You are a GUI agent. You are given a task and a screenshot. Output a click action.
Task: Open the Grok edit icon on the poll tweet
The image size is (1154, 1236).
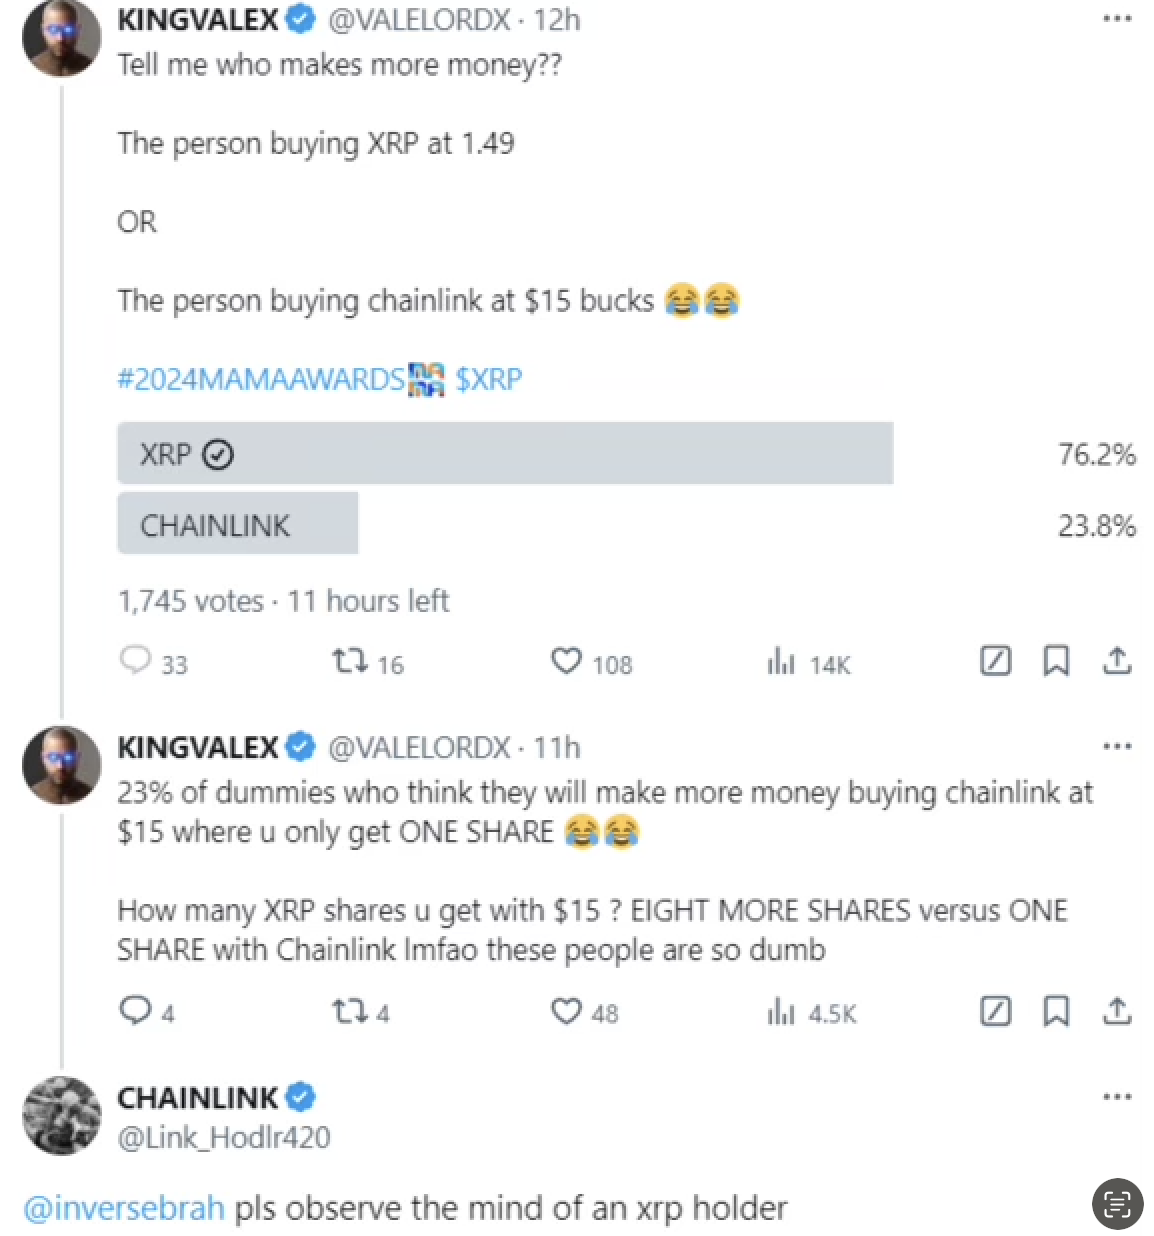[995, 661]
